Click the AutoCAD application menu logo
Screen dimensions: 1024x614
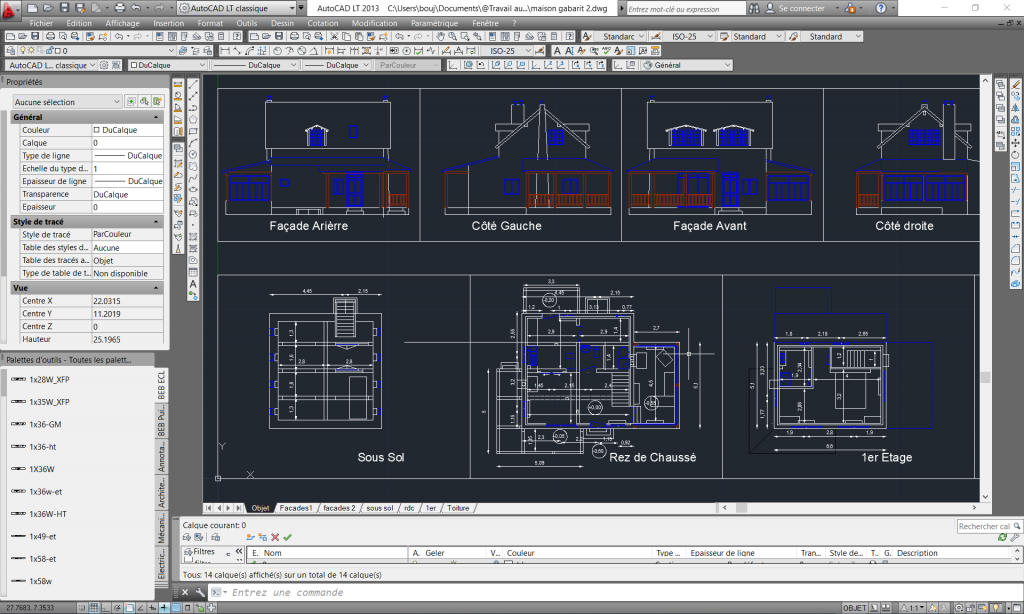tap(11, 9)
